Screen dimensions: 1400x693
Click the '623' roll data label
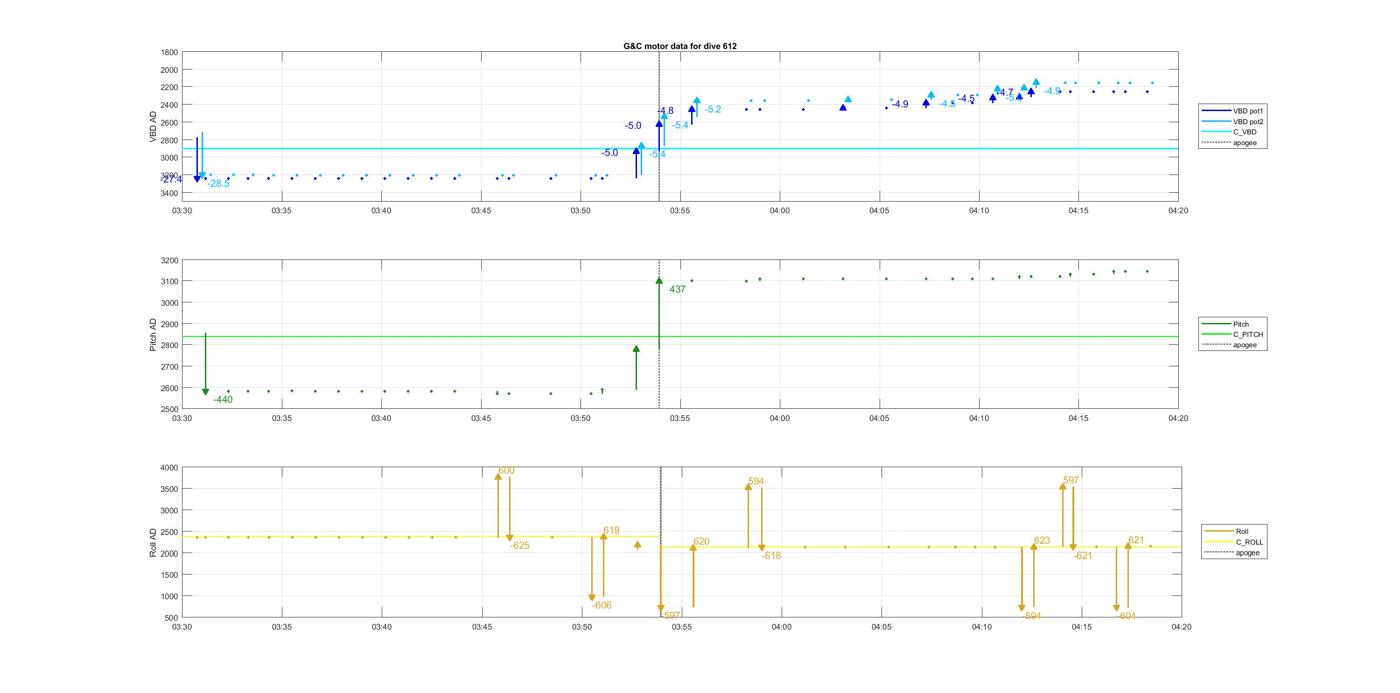tap(1042, 541)
